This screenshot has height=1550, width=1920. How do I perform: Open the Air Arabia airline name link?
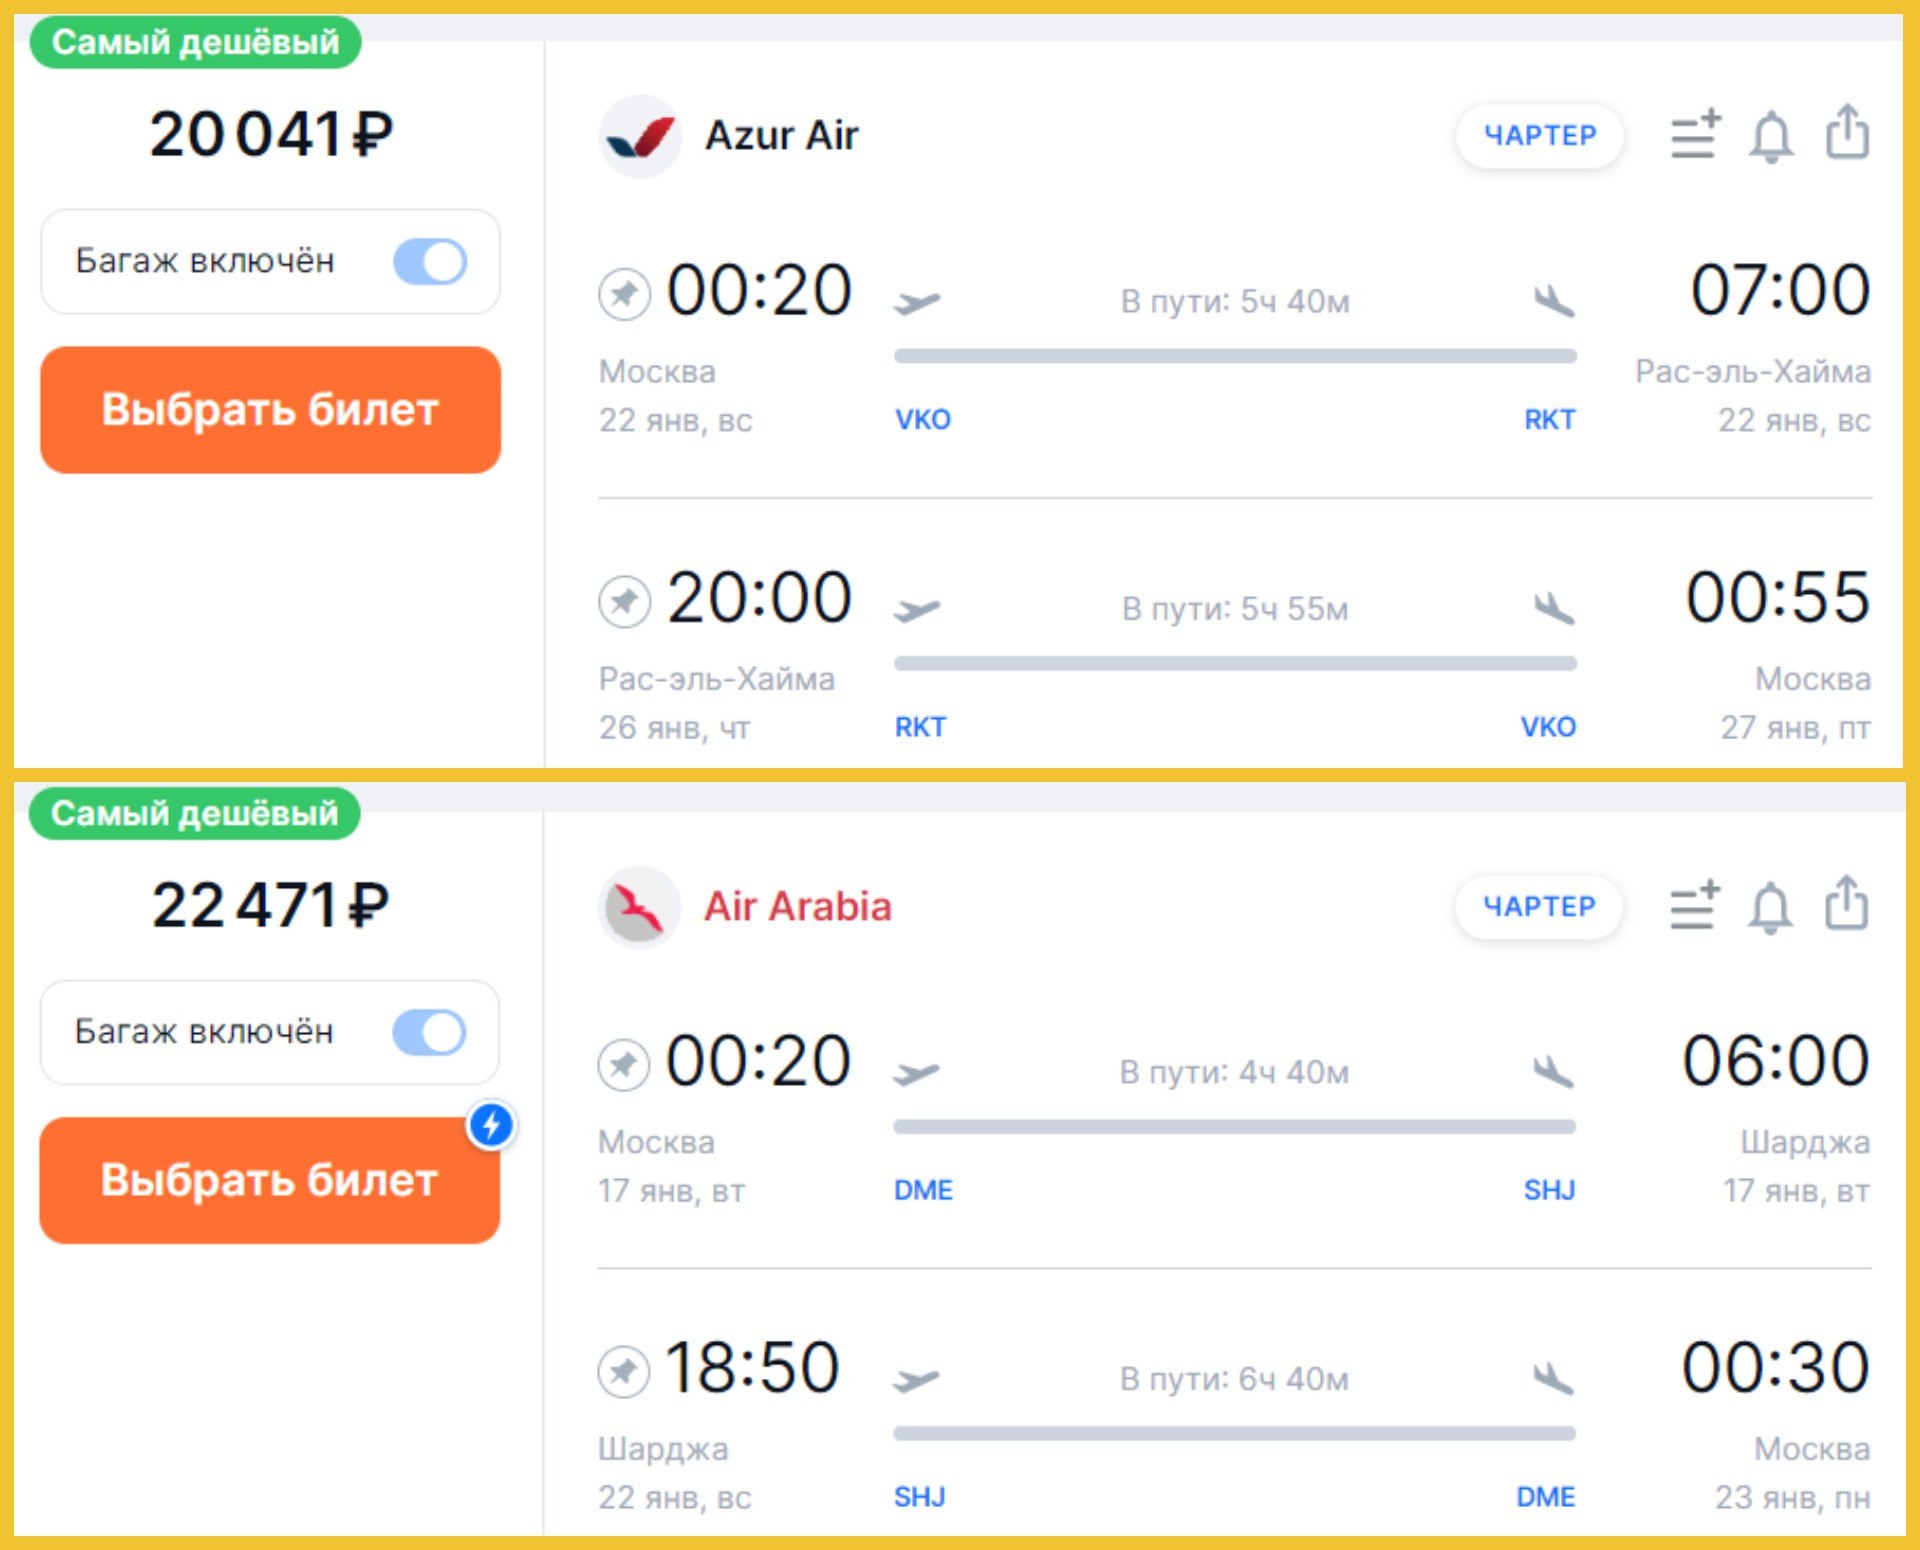(797, 906)
